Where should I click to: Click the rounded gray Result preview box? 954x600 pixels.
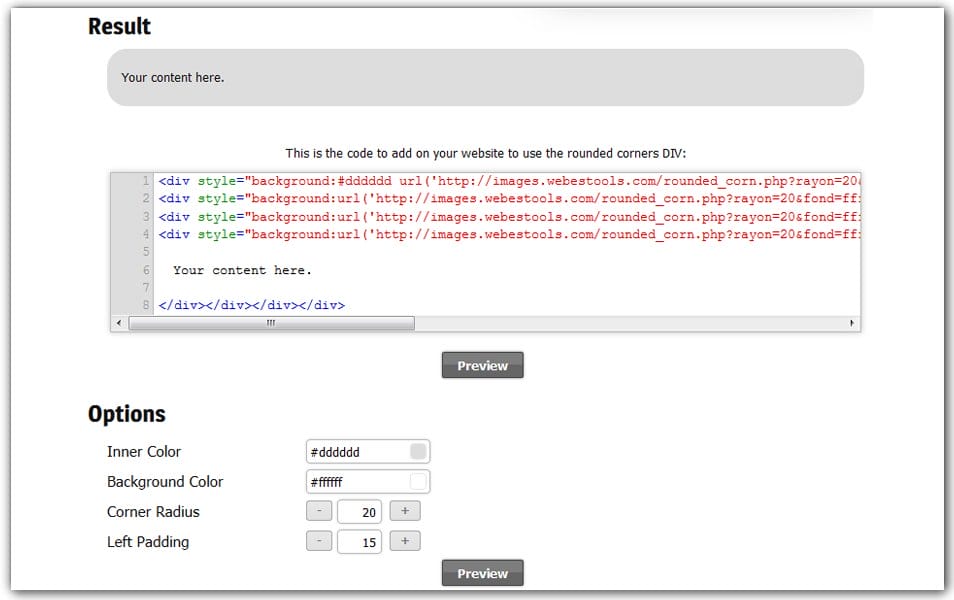(485, 77)
